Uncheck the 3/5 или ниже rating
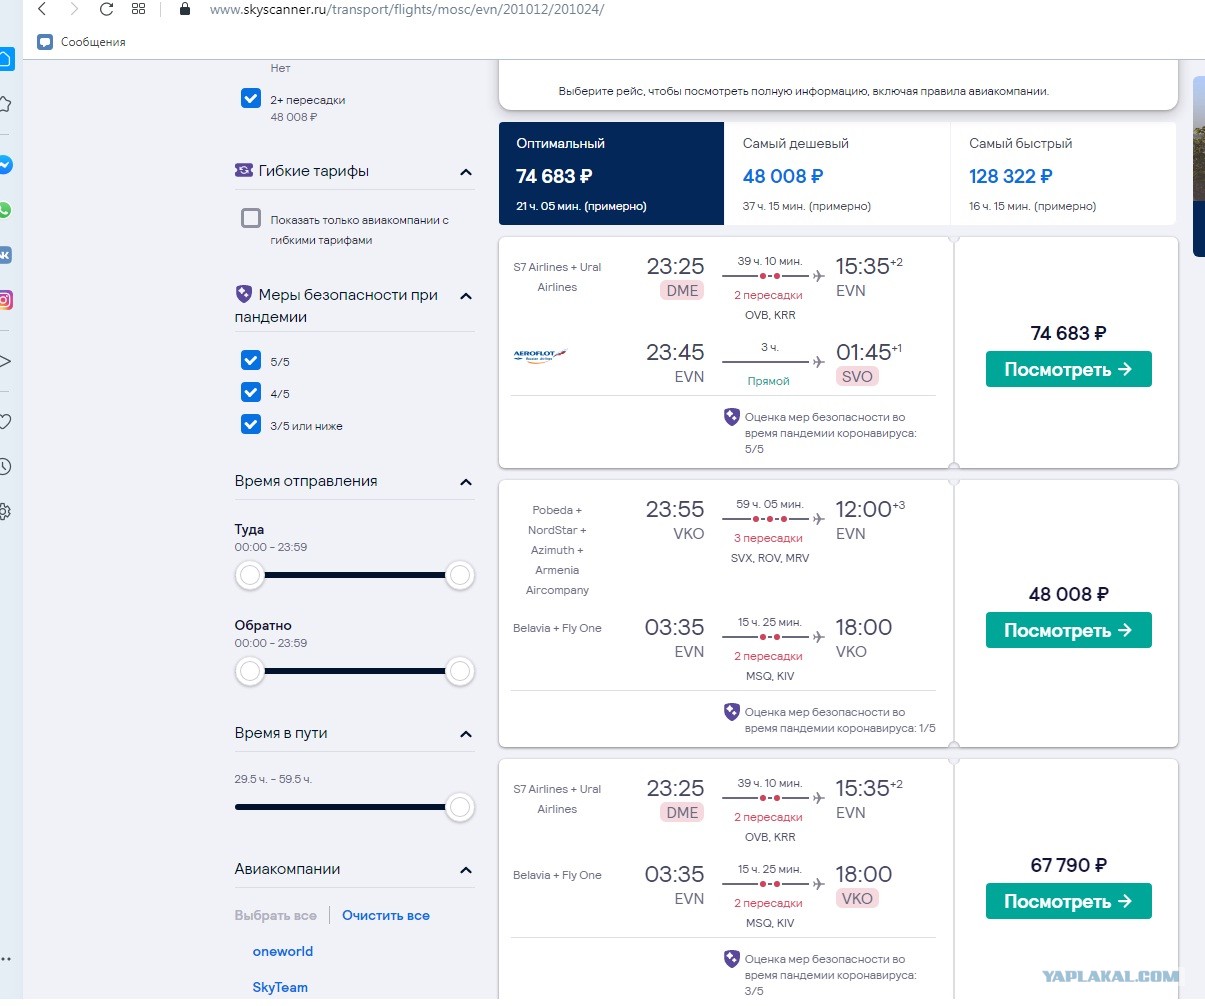 [251, 424]
